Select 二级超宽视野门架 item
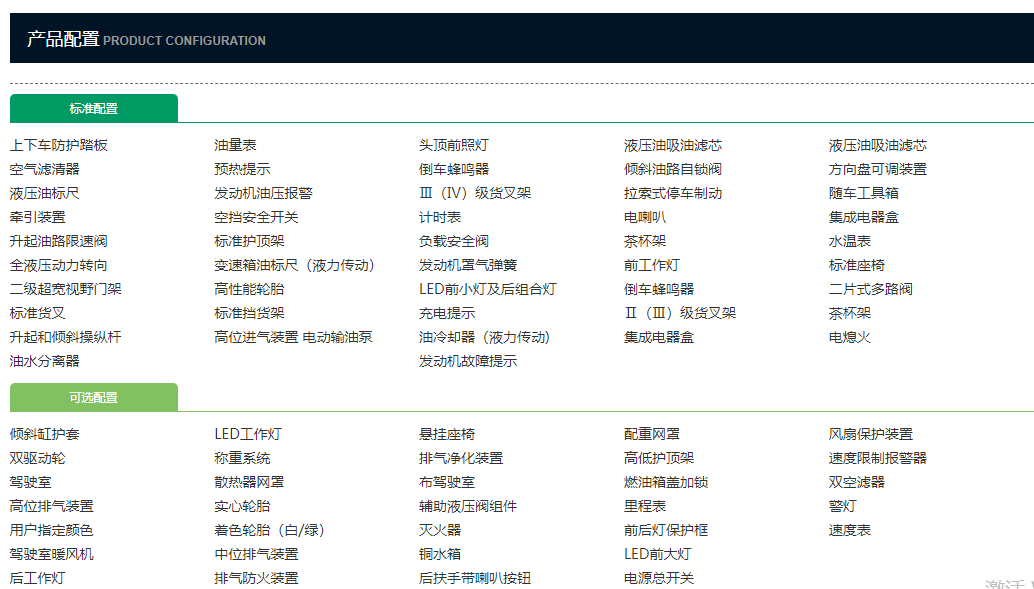Screen dimensions: 1034x589 point(66,289)
